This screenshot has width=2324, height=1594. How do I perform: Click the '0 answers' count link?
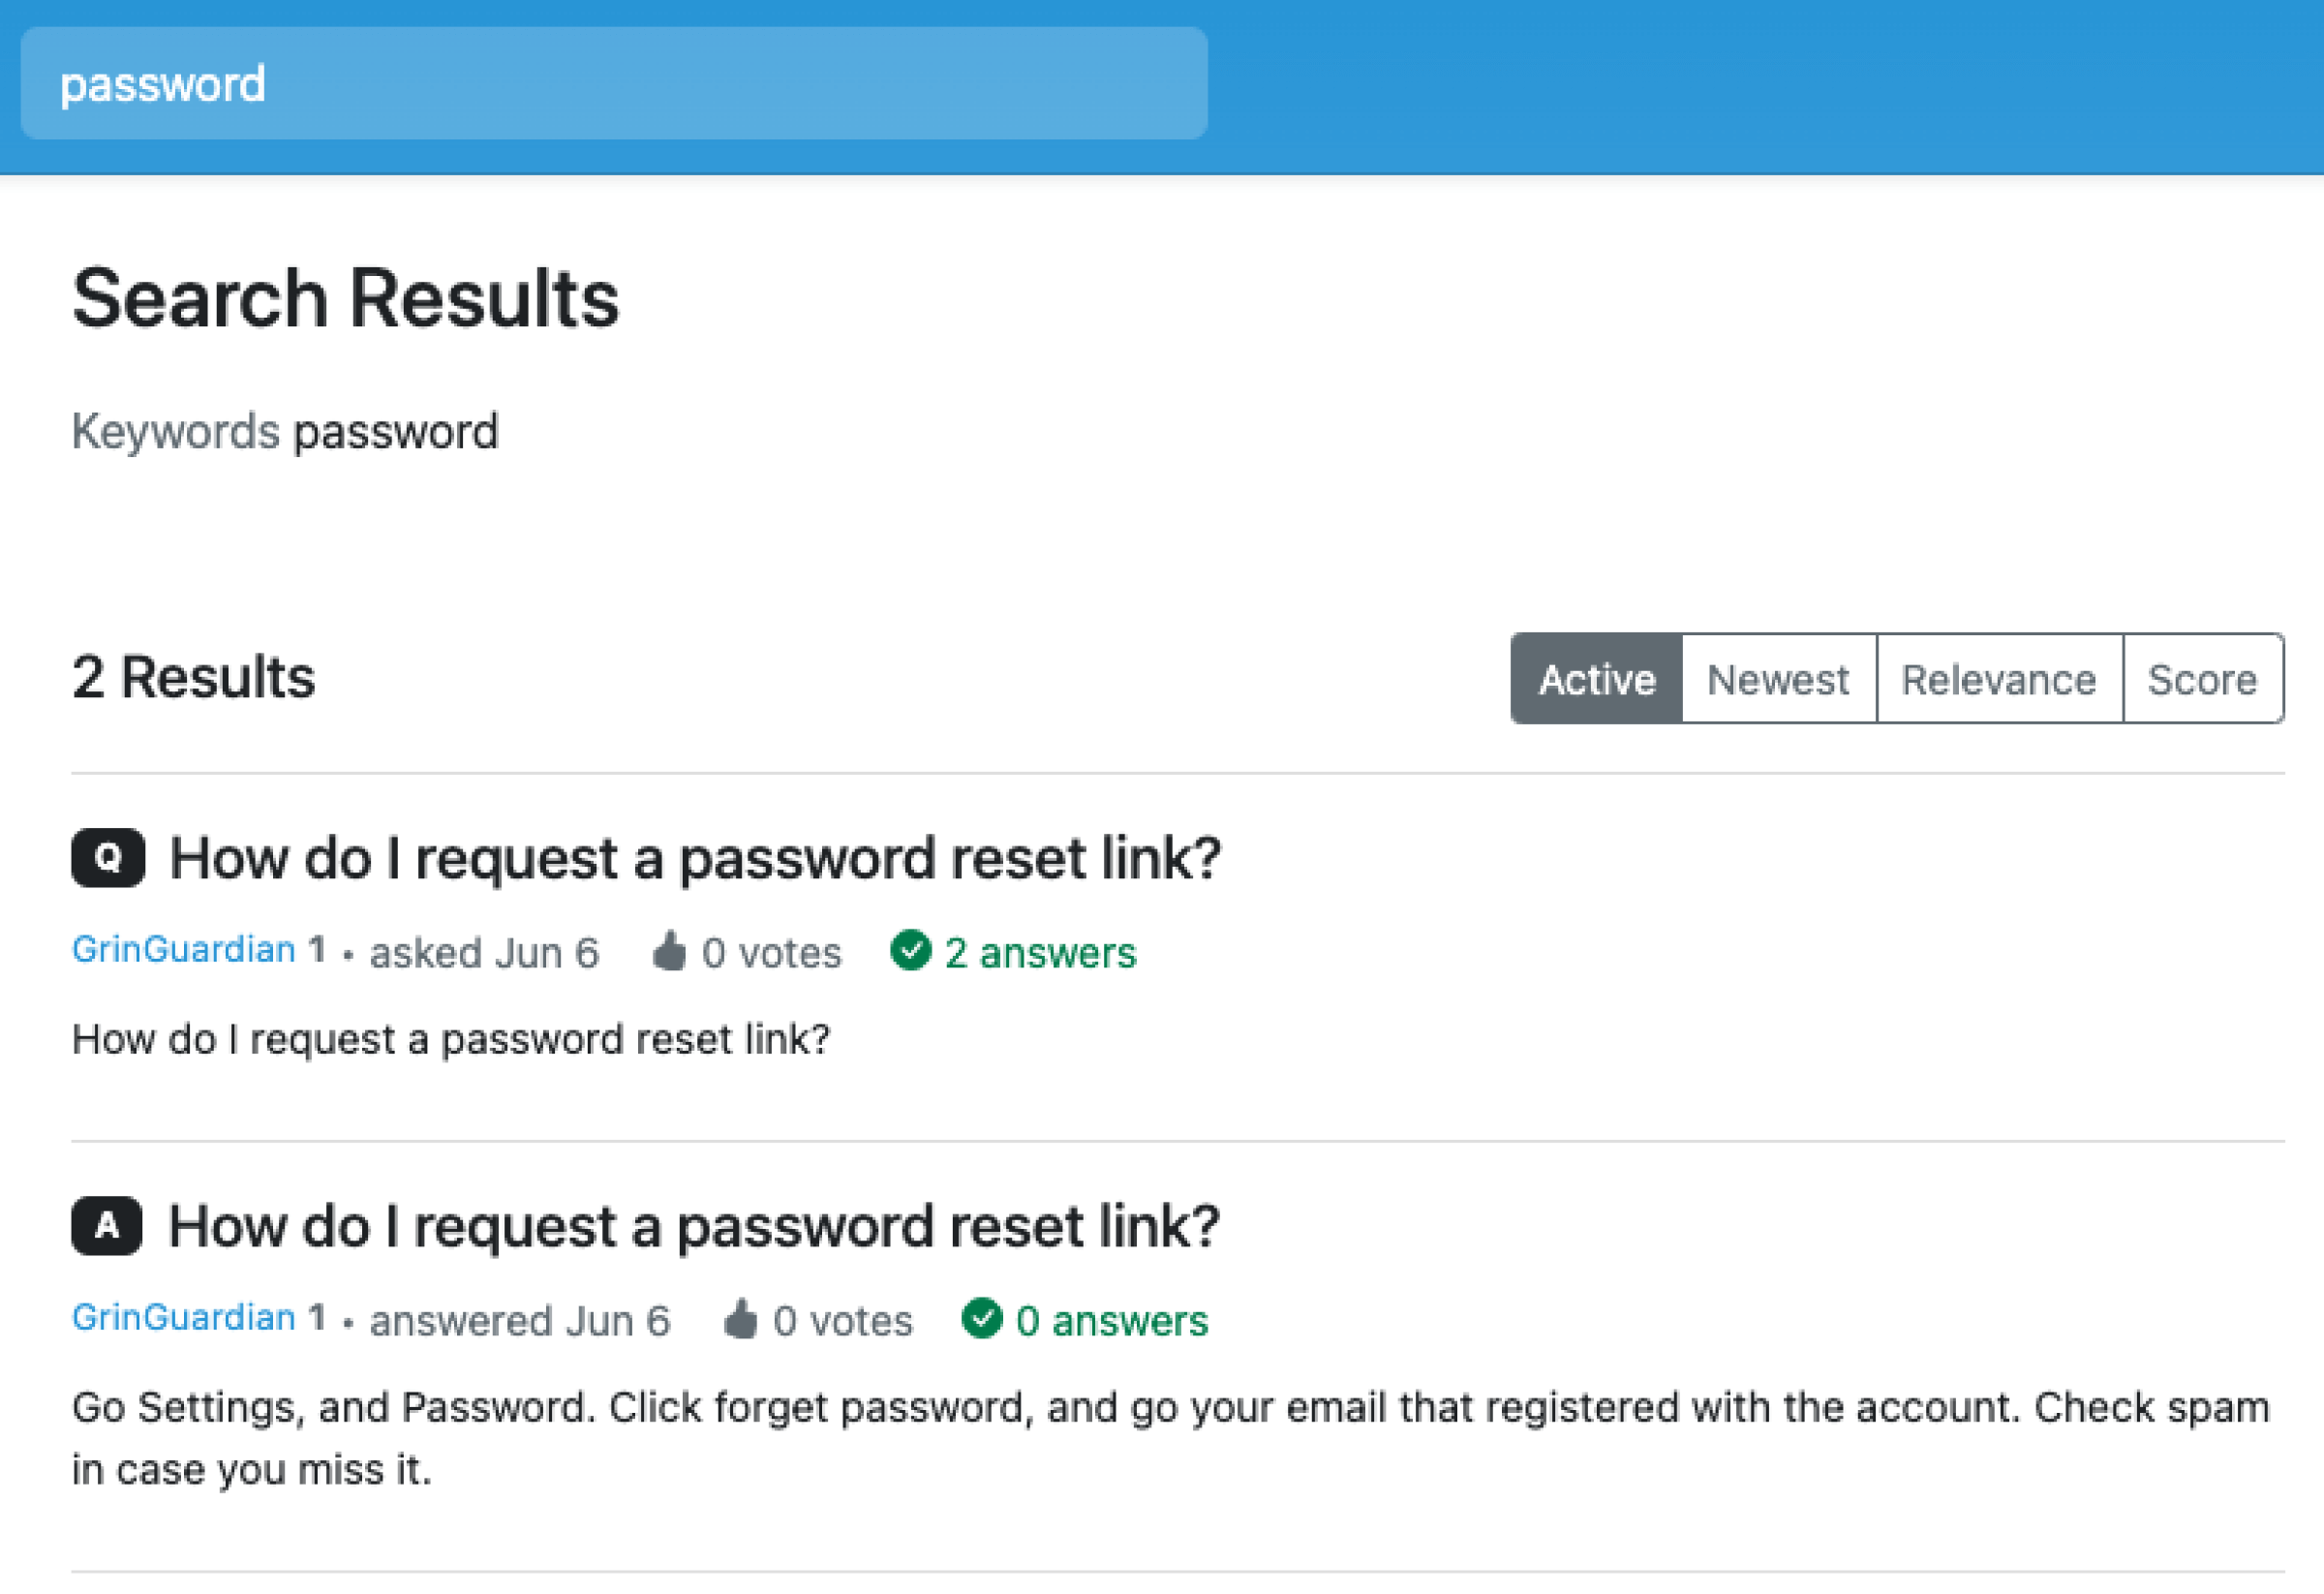(1112, 1320)
